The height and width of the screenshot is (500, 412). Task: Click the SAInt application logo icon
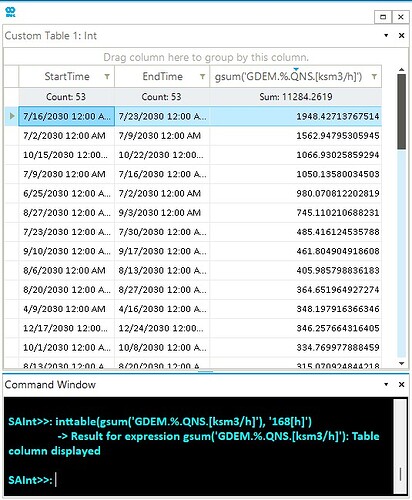point(10,12)
